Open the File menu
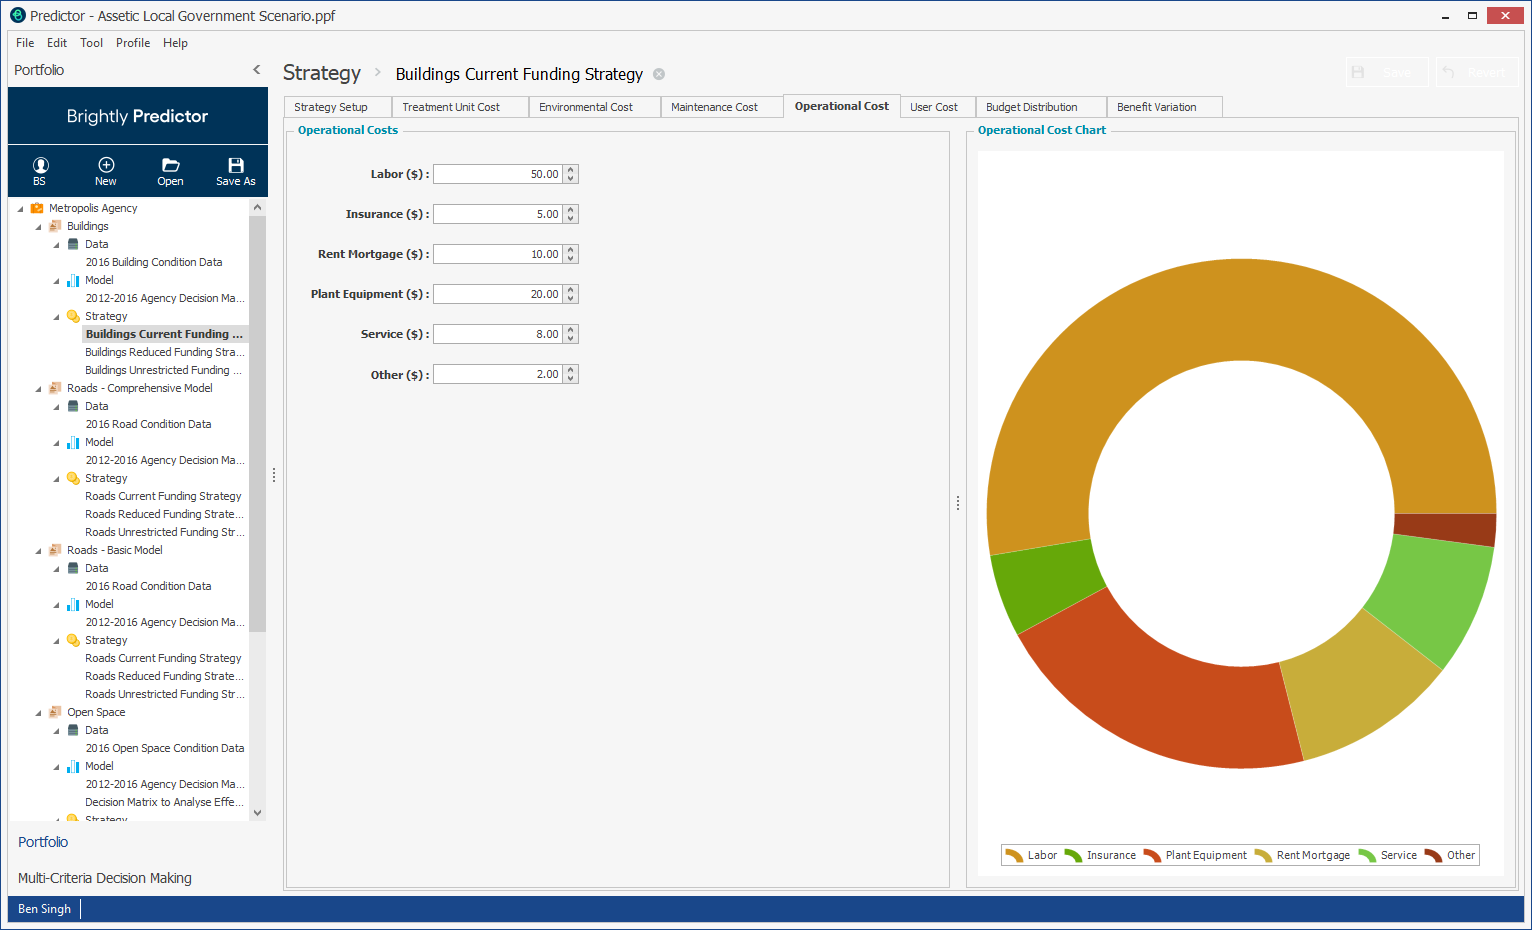 click(25, 43)
